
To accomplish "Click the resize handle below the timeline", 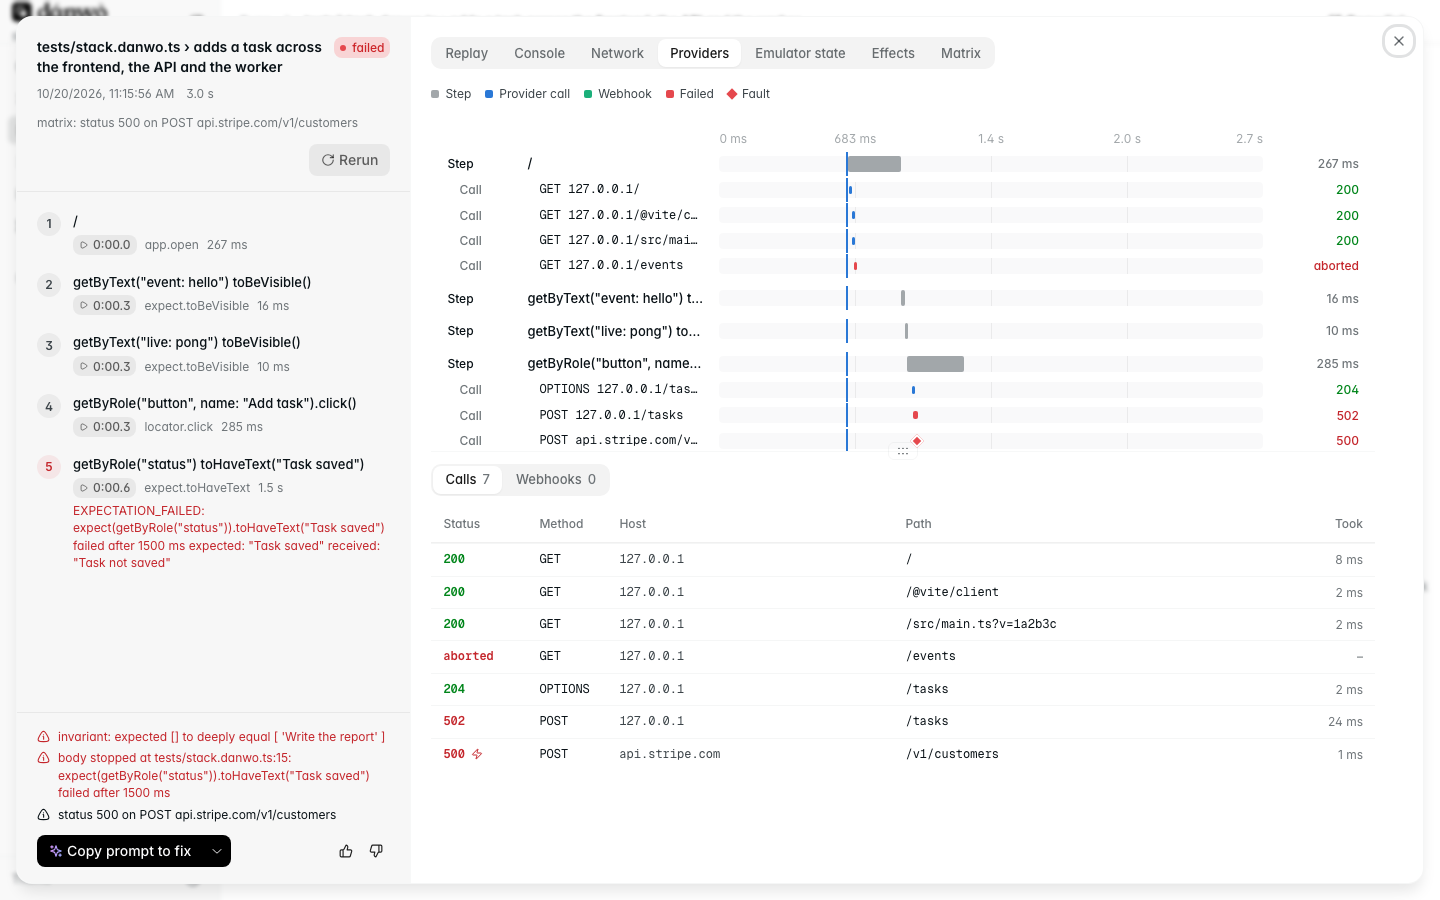I will 903,452.
